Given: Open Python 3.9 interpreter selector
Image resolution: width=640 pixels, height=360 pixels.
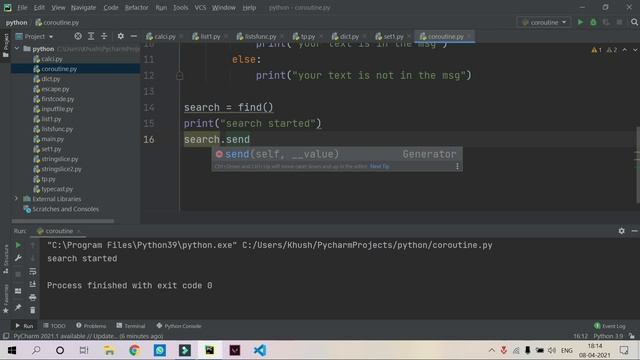Looking at the screenshot, I should [x=608, y=336].
